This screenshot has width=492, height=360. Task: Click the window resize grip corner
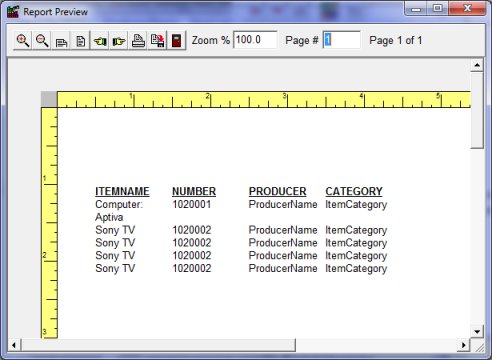pyautogui.click(x=479, y=347)
